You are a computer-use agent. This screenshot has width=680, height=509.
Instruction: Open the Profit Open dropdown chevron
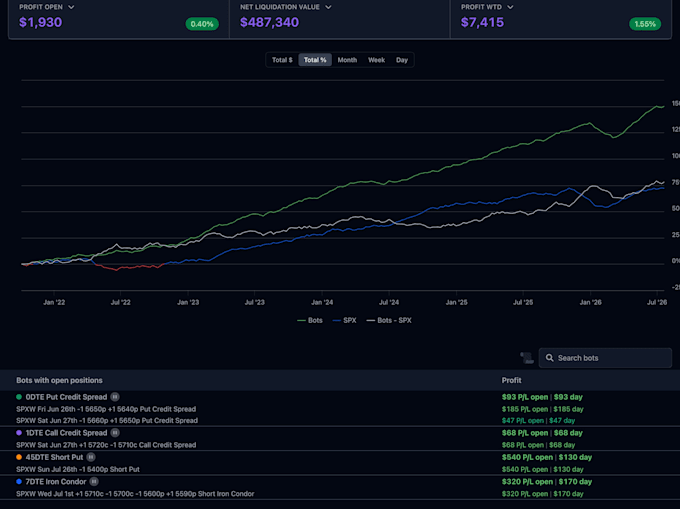71,7
